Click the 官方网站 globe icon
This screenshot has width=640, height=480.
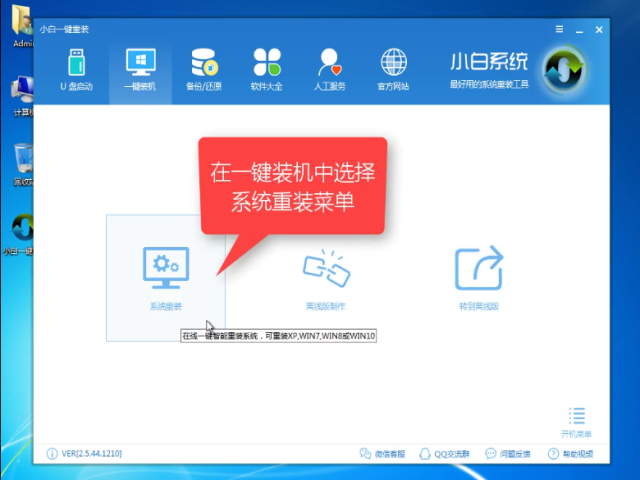[x=393, y=69]
